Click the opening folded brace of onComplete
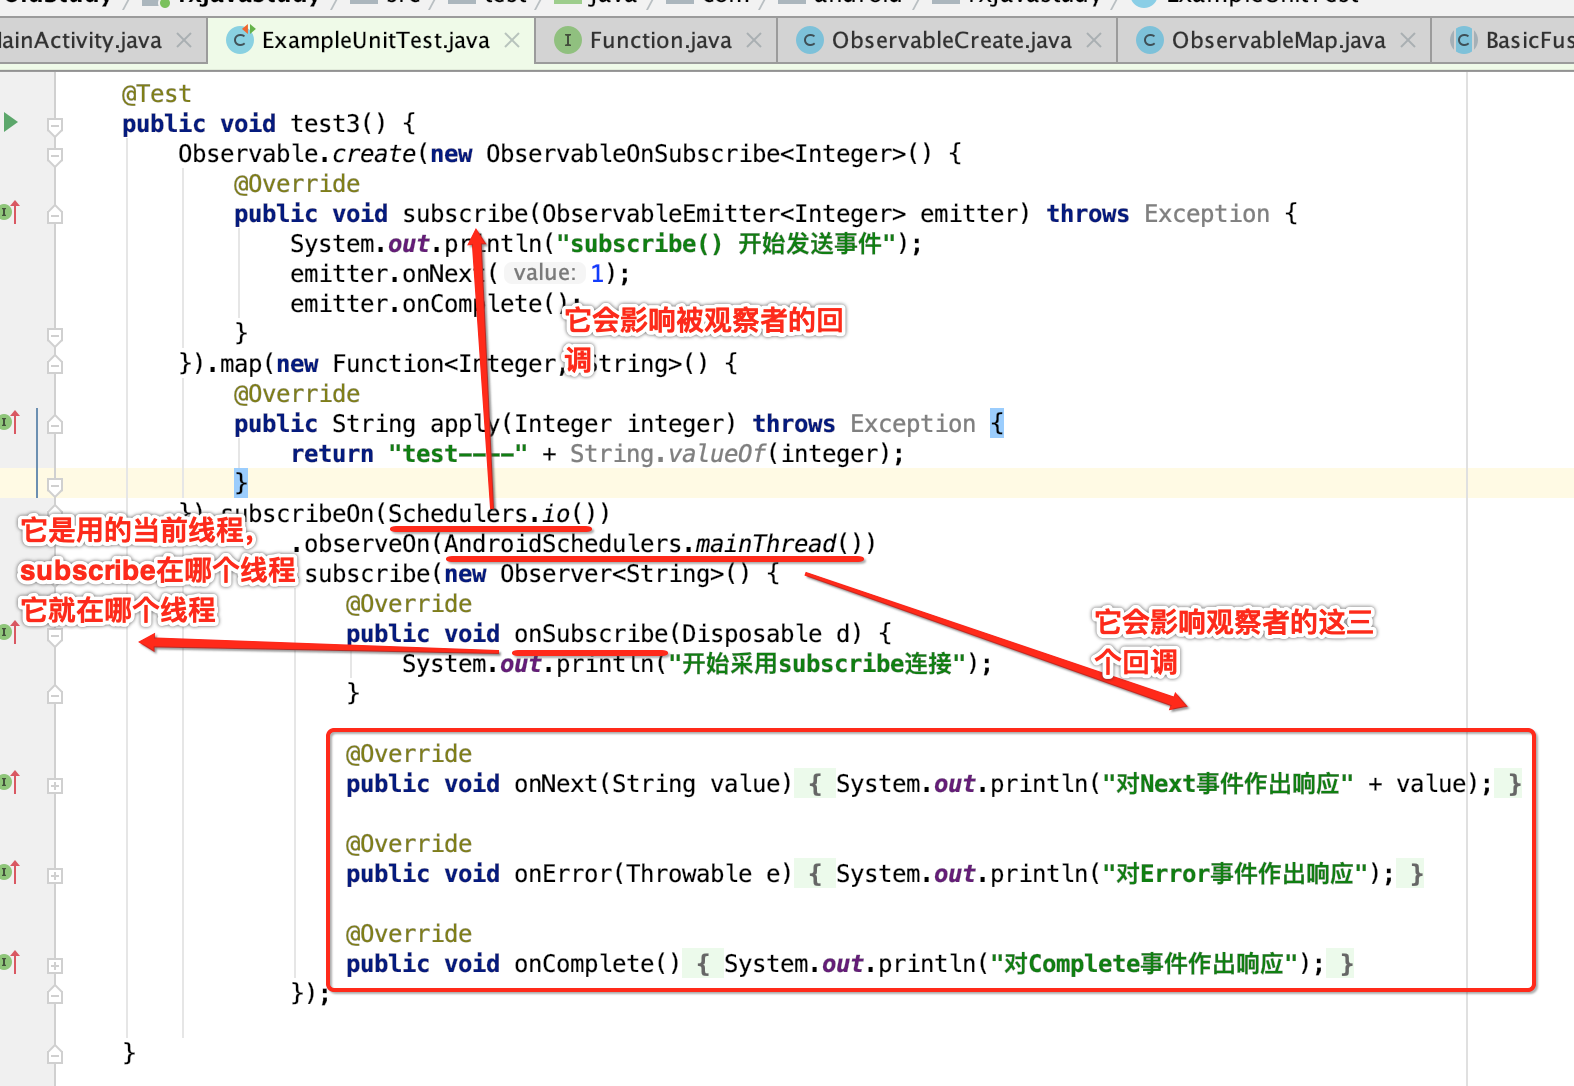This screenshot has height=1086, width=1574. click(x=703, y=964)
